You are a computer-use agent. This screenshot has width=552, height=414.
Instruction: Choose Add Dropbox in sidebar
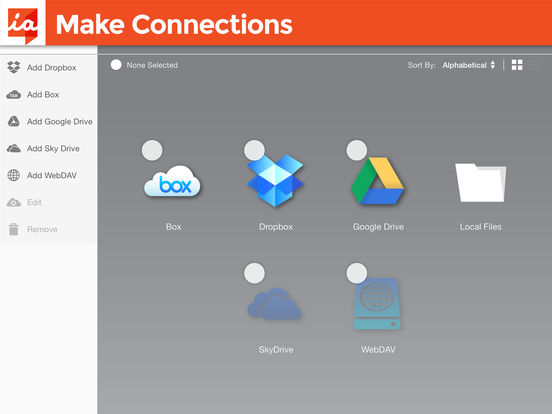pos(49,67)
